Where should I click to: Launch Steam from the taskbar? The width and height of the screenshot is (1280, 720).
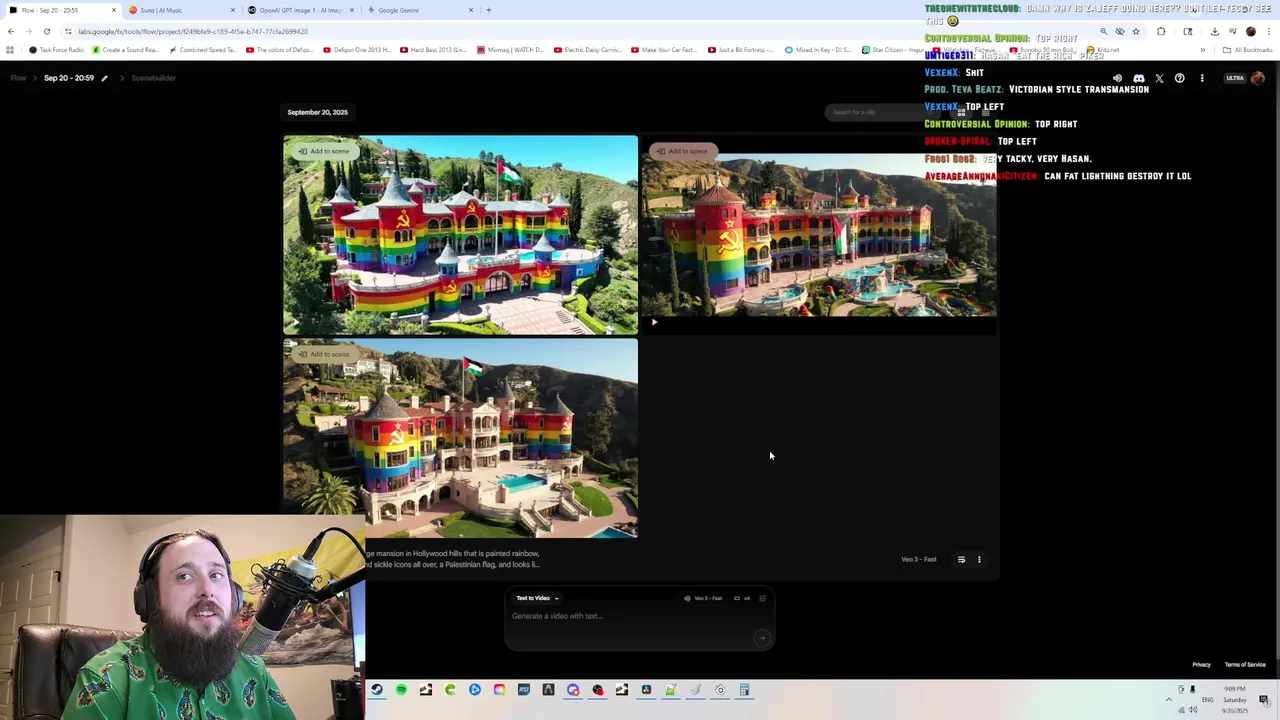click(x=377, y=690)
